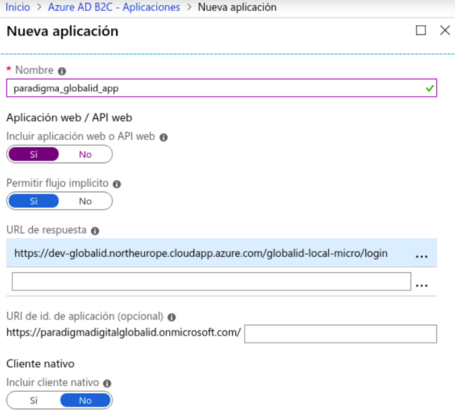
Task: Click info icon next to URL de respuesta
Action: coord(95,231)
